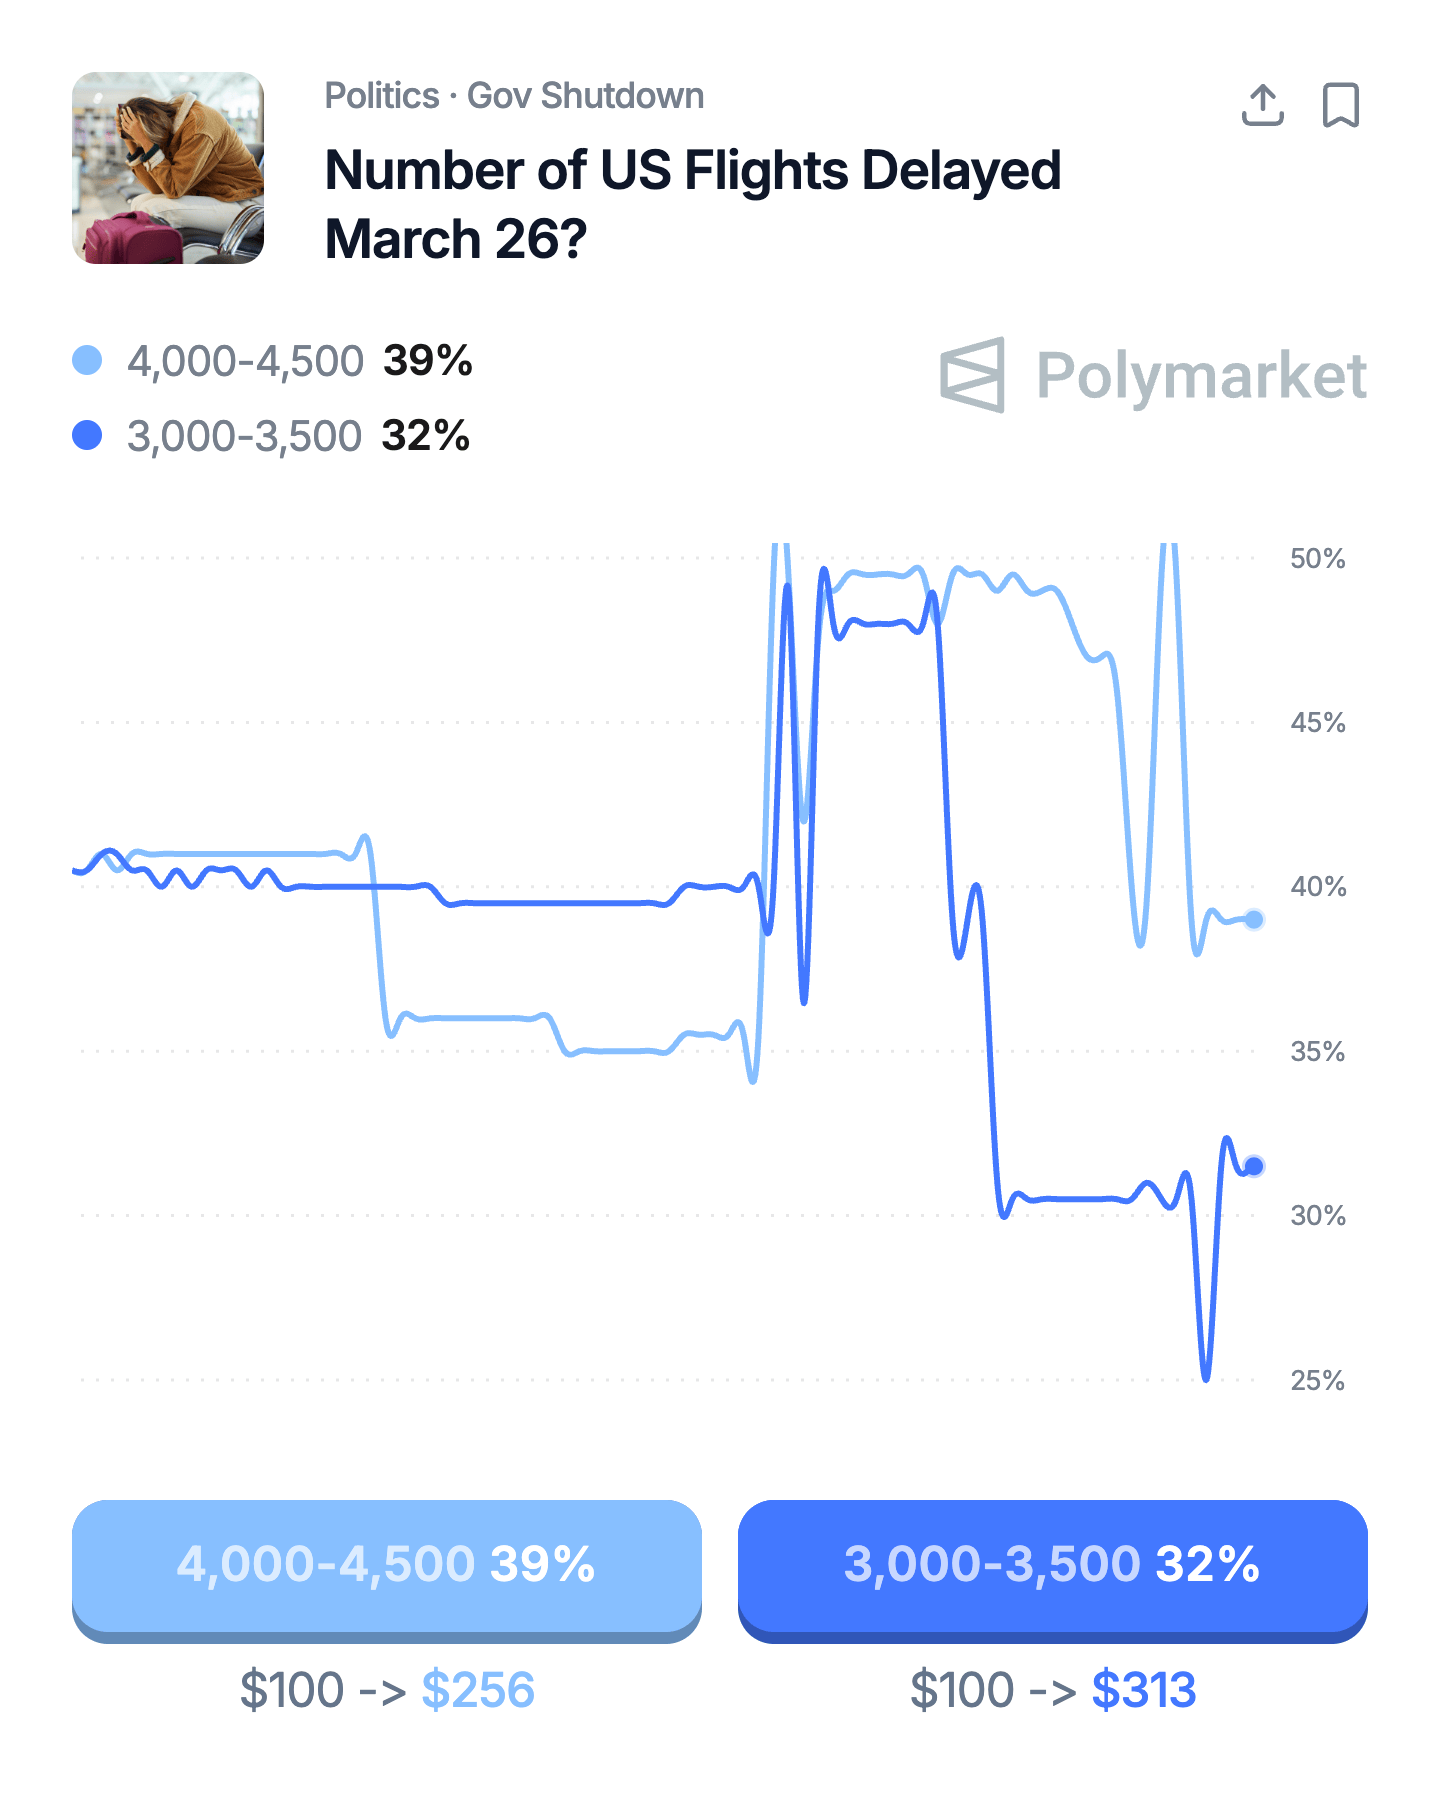Select the 3,000-3,500 legend label
1440x1800 pixels.
(x=244, y=437)
